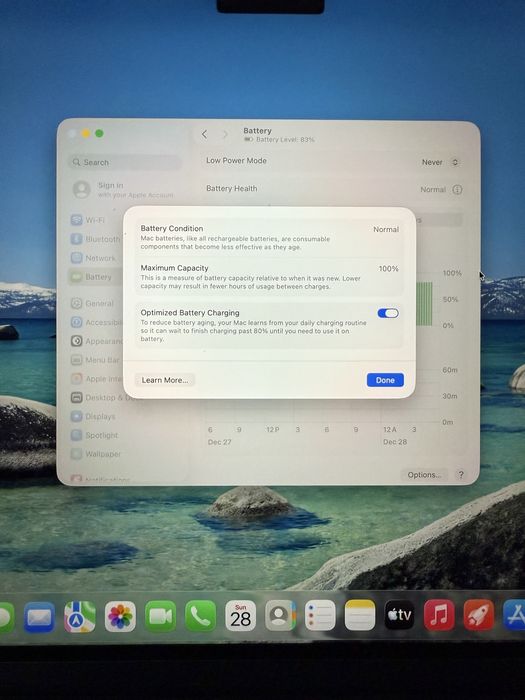This screenshot has width=525, height=700.
Task: Click the question mark help button
Action: (461, 475)
